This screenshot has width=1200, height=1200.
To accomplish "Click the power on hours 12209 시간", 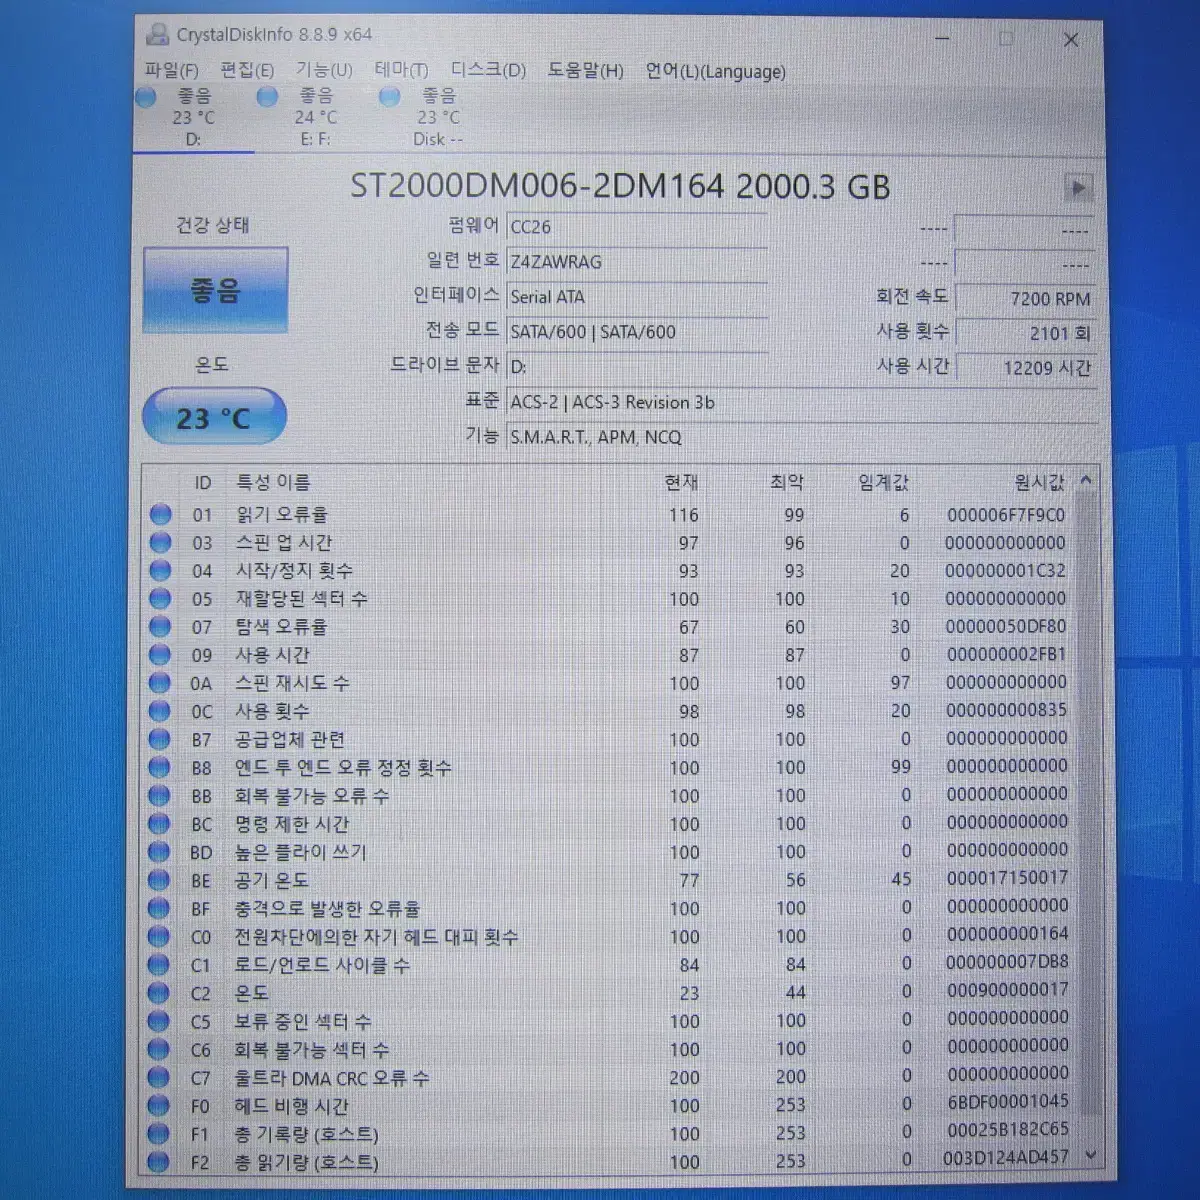I will [x=1025, y=368].
